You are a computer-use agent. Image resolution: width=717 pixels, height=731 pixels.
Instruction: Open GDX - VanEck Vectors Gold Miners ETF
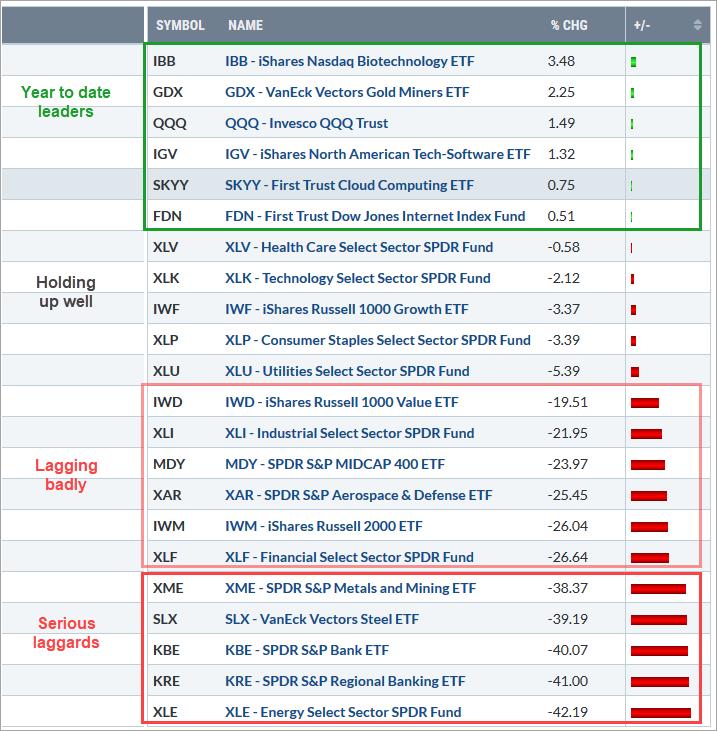click(x=349, y=93)
